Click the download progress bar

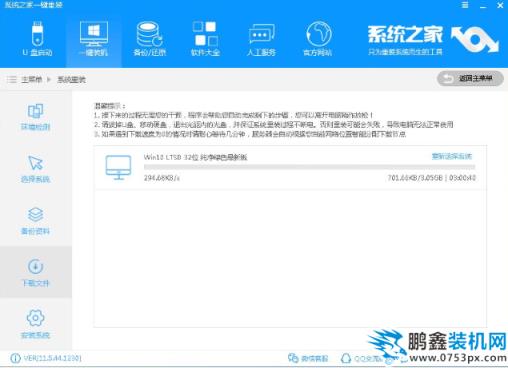pyautogui.click(x=309, y=167)
